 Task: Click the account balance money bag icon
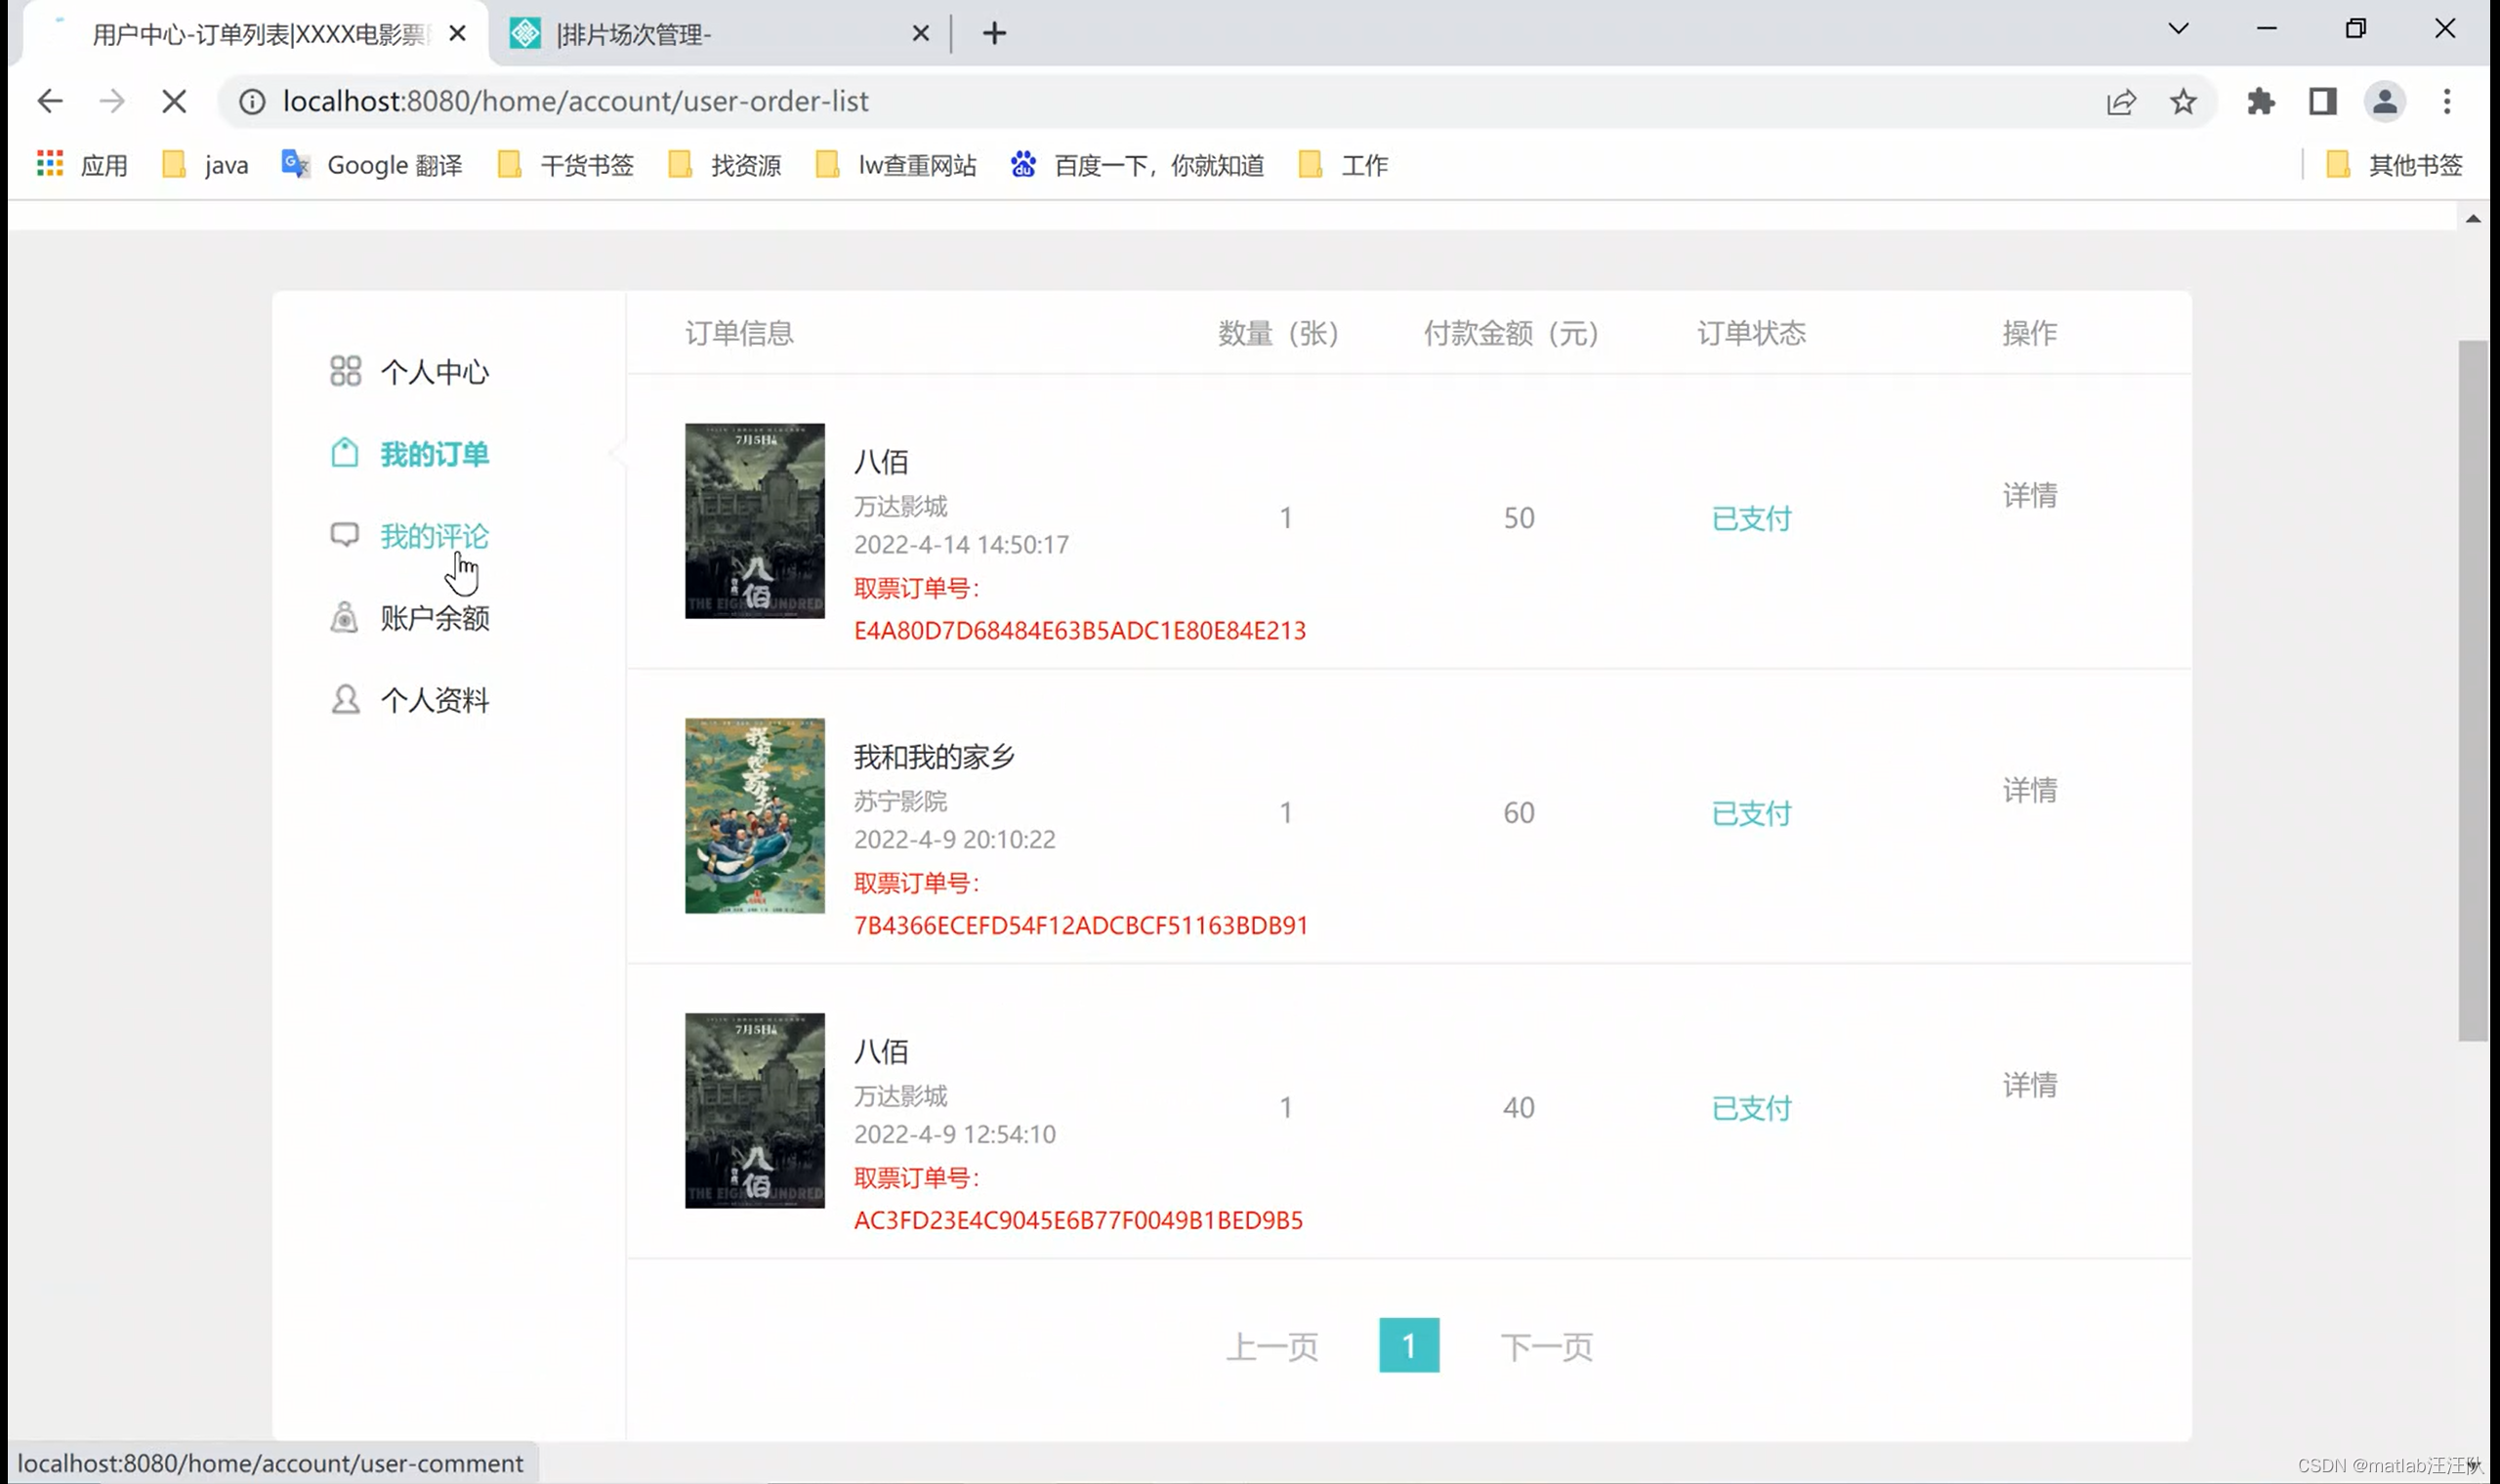(x=344, y=617)
